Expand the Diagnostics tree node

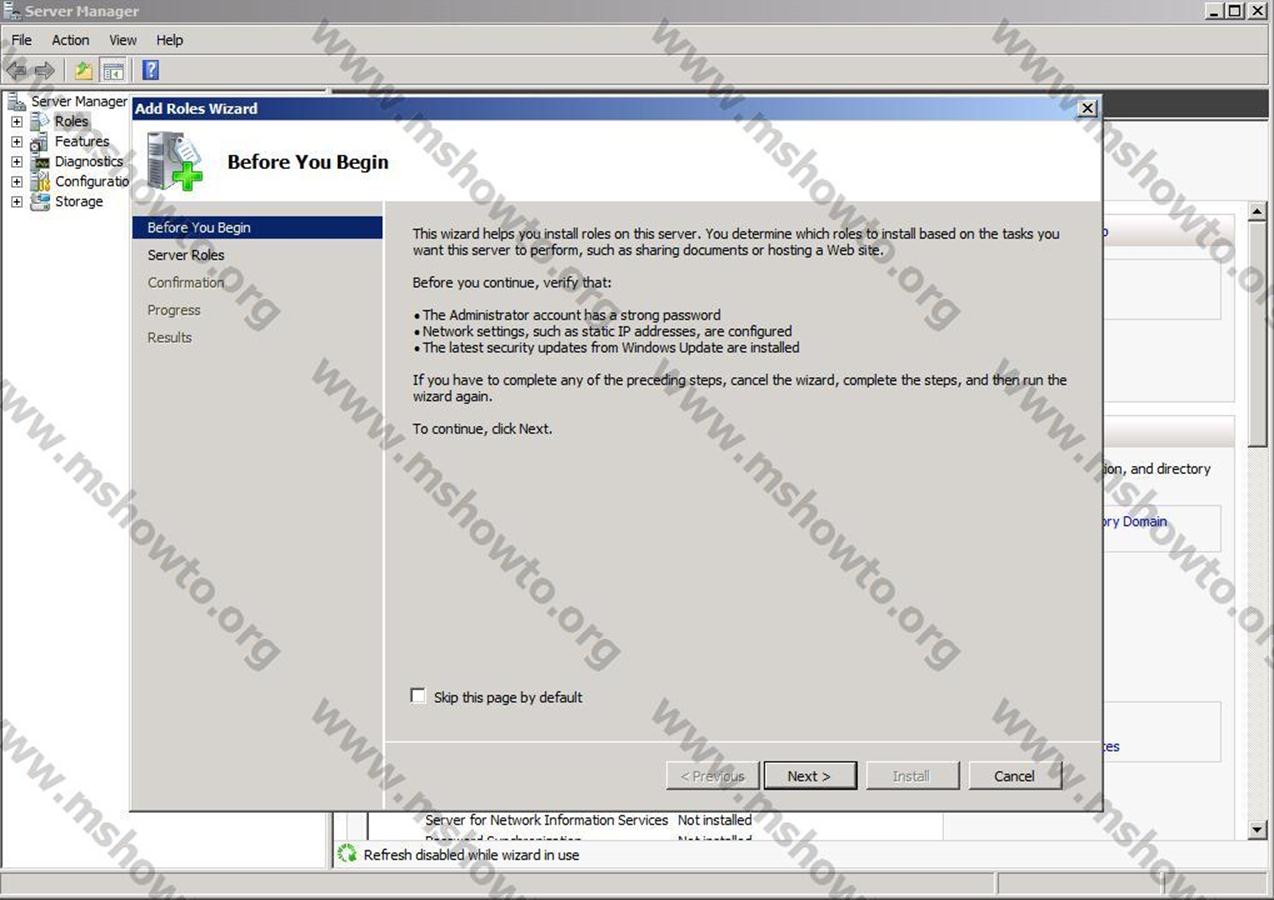click(x=16, y=162)
